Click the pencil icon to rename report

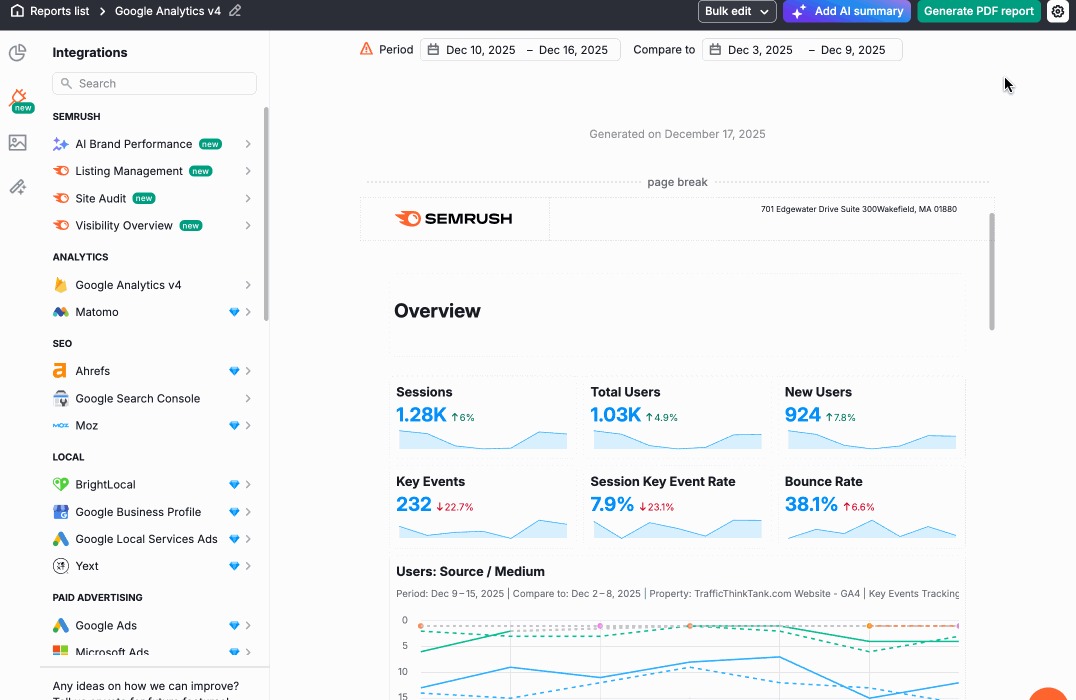tap(235, 11)
